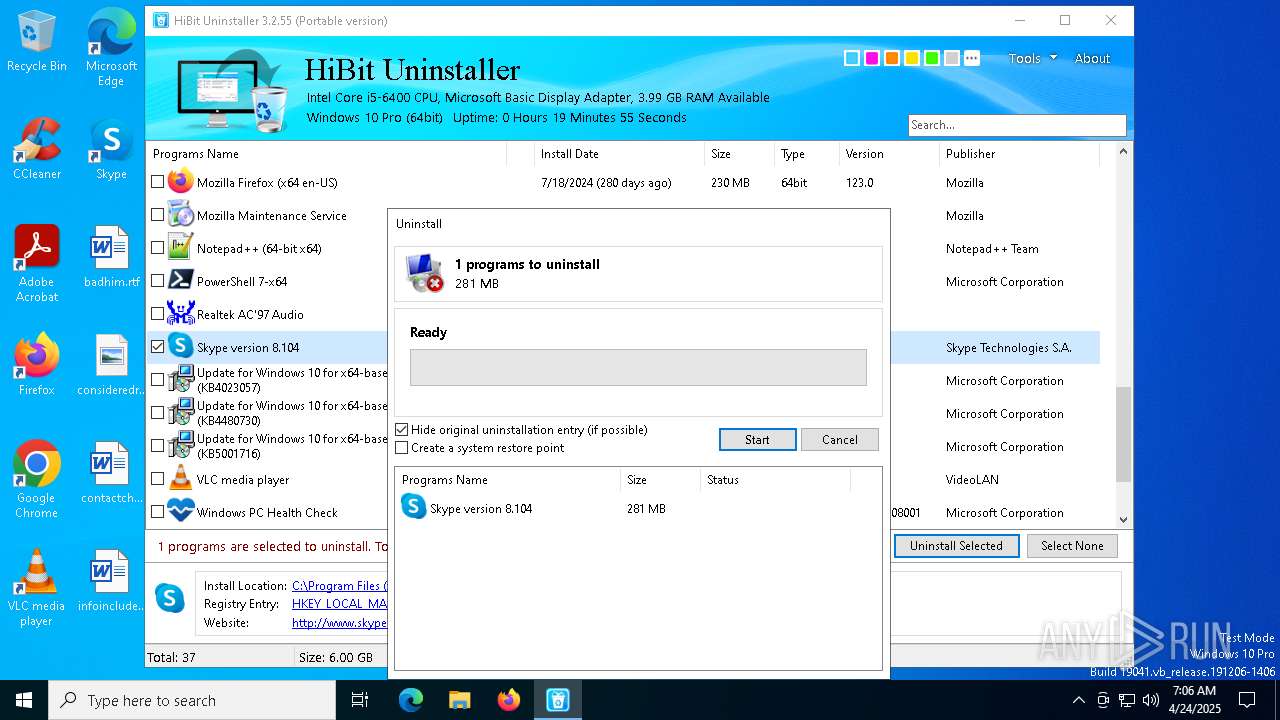The height and width of the screenshot is (720, 1280).
Task: Click the Uninstall Selected button
Action: (956, 546)
